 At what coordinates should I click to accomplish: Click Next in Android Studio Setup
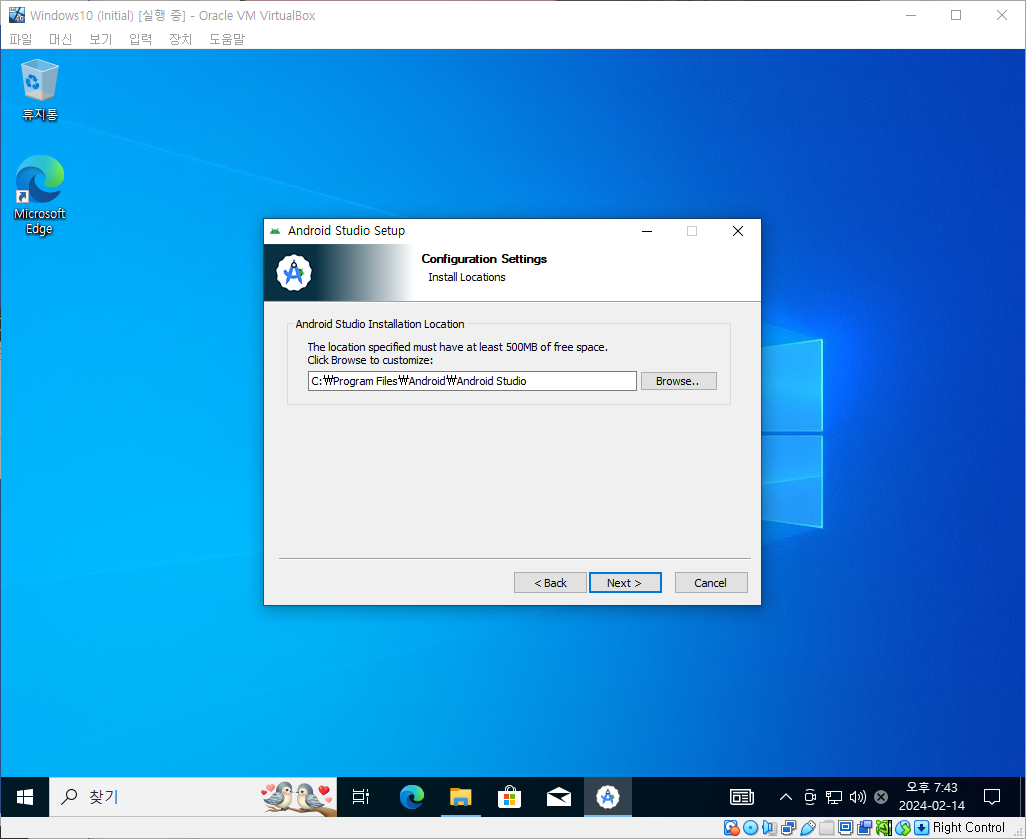(625, 582)
